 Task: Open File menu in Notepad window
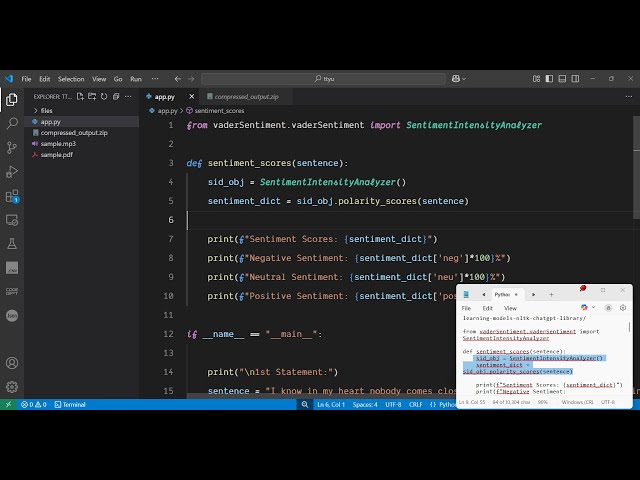[466, 308]
